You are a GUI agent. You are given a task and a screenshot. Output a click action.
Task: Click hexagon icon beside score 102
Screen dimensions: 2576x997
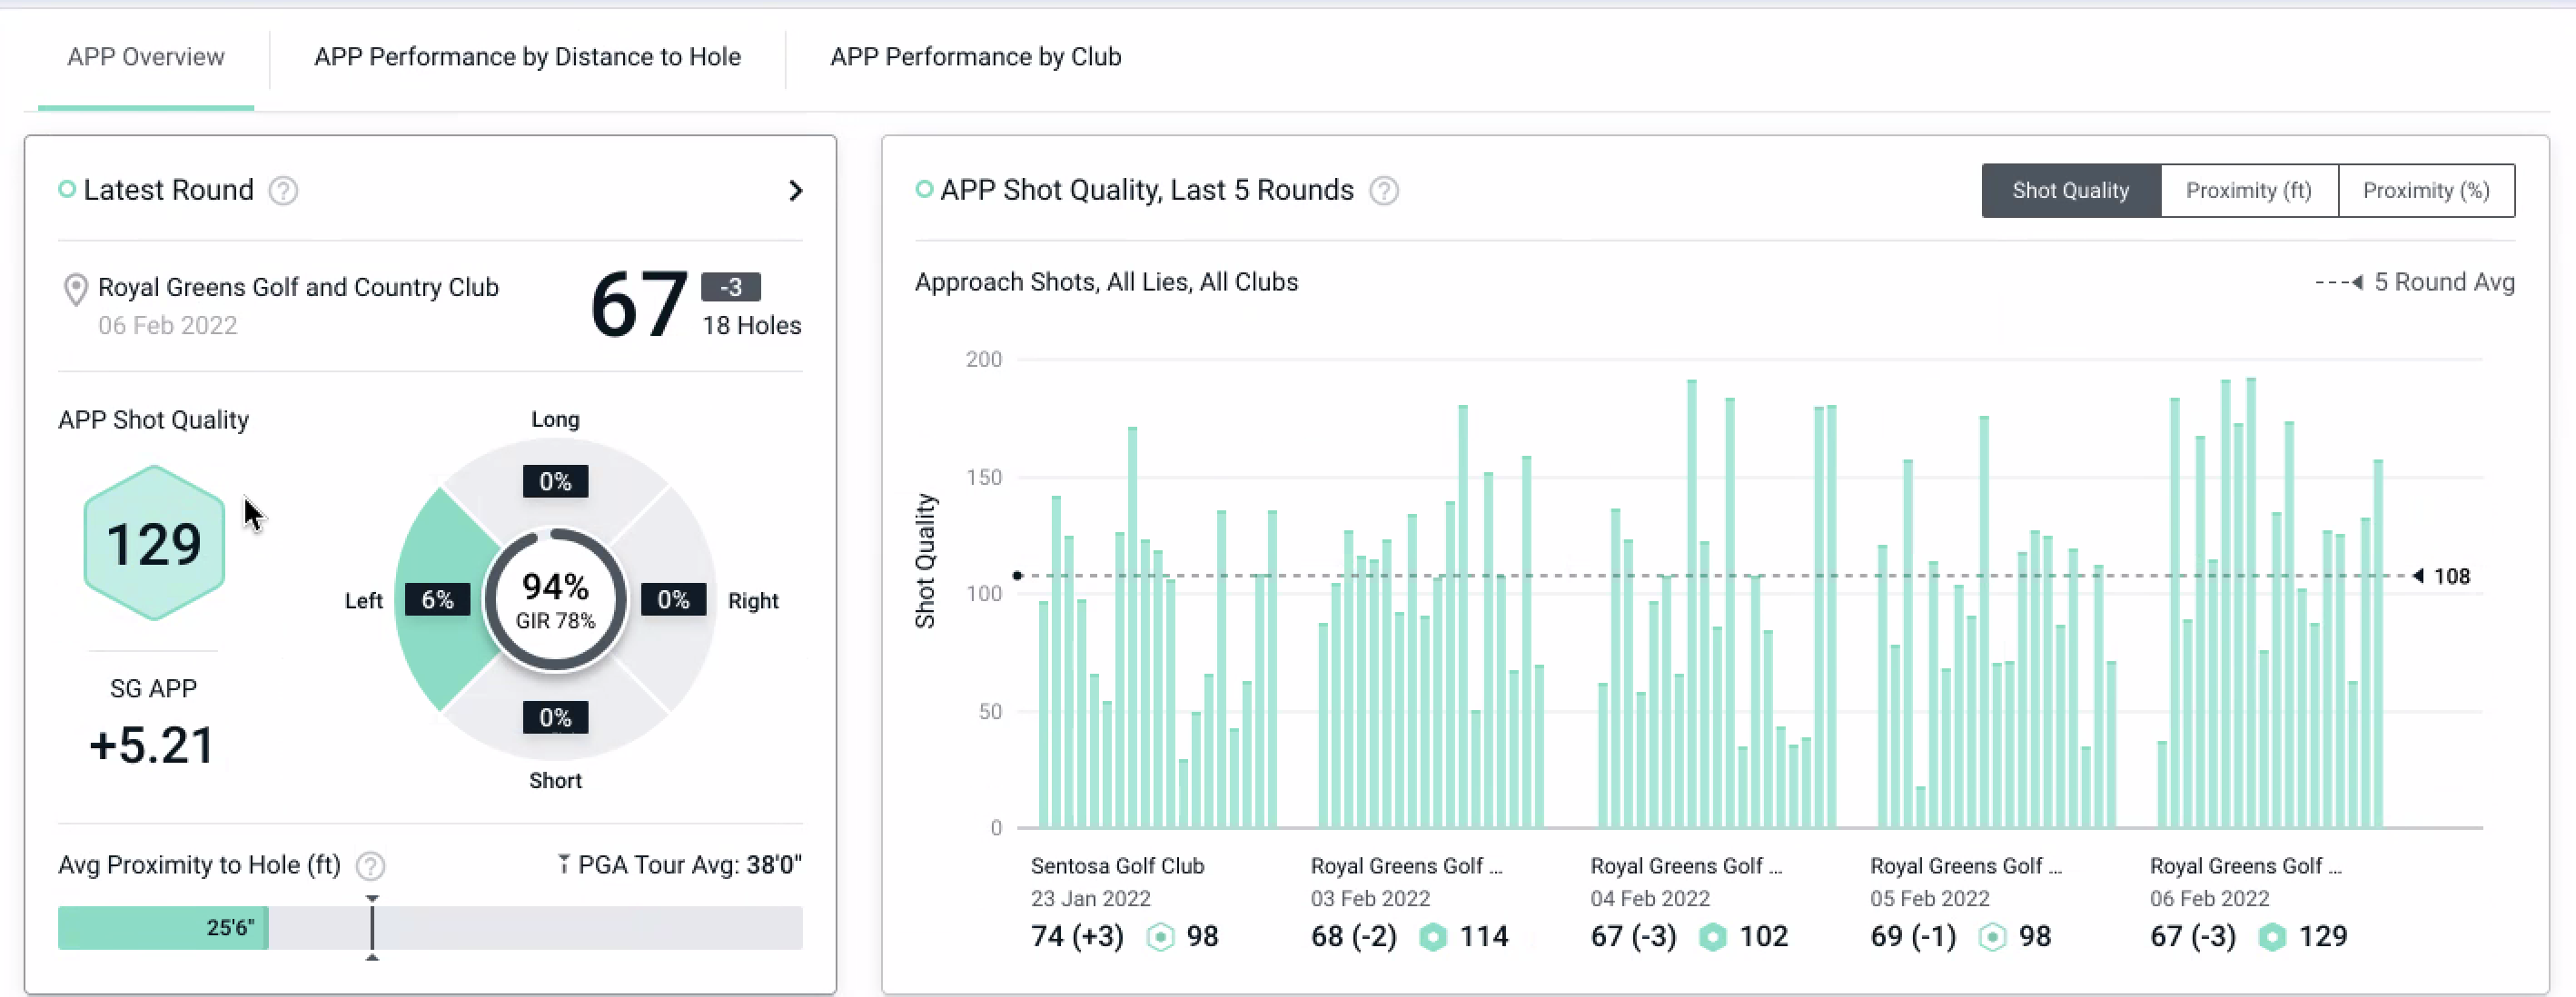(1712, 937)
